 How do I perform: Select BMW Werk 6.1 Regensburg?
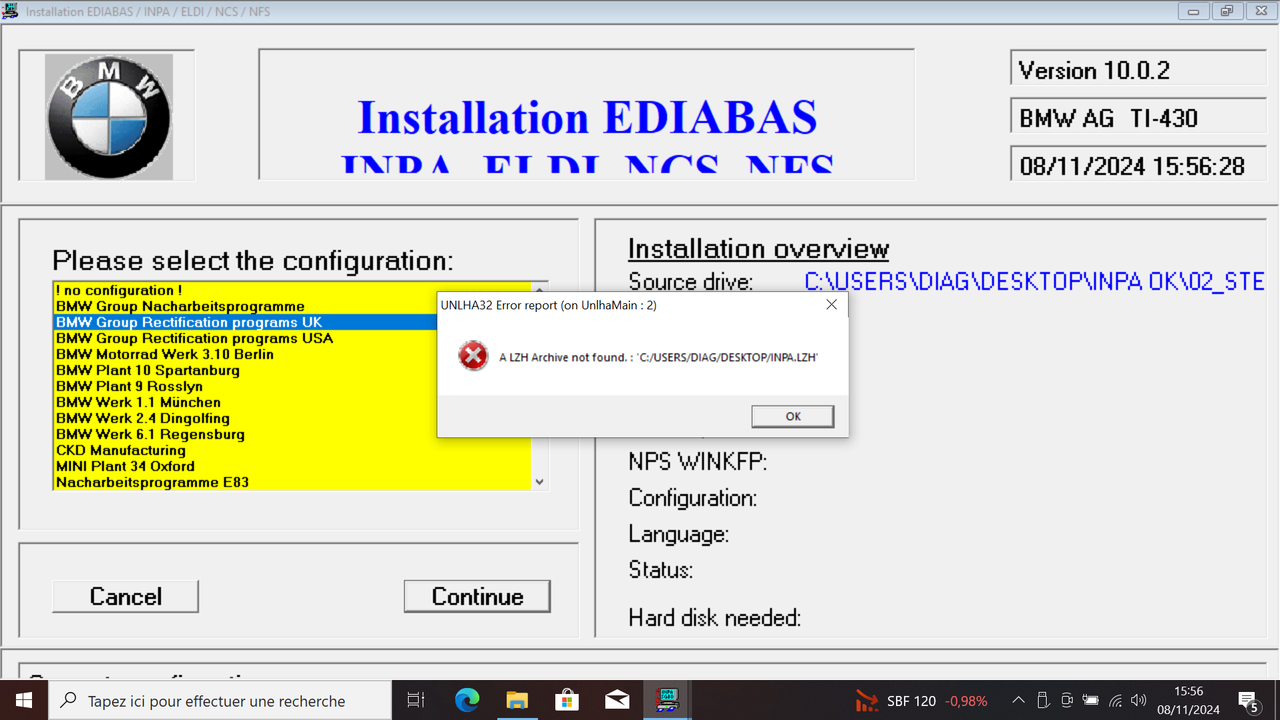[292, 434]
